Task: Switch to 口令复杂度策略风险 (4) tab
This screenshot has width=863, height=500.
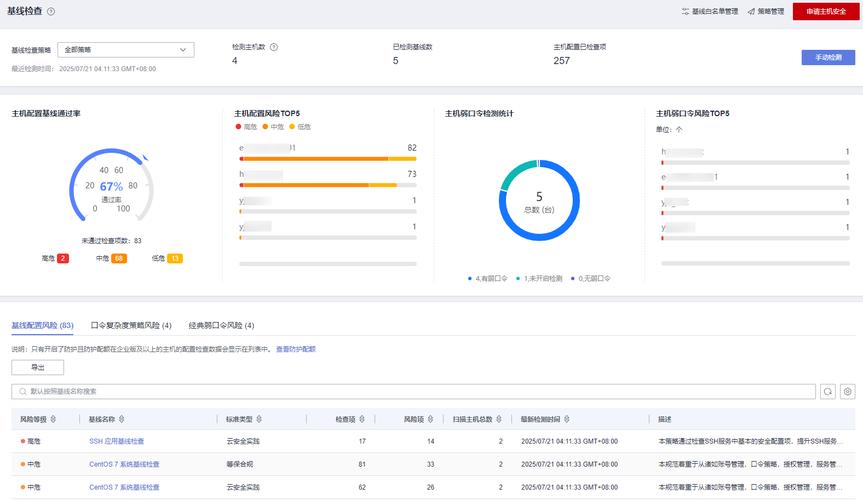Action: [131, 325]
